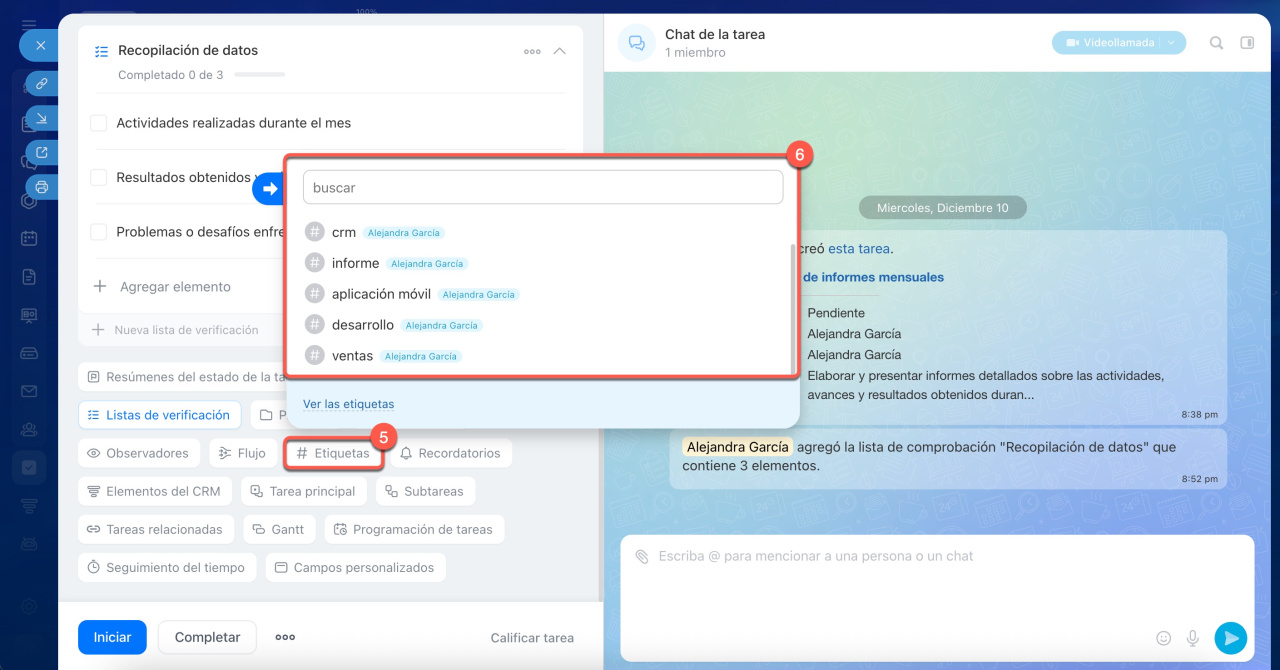
Task: Click the microphone icon in message box
Action: (1193, 638)
